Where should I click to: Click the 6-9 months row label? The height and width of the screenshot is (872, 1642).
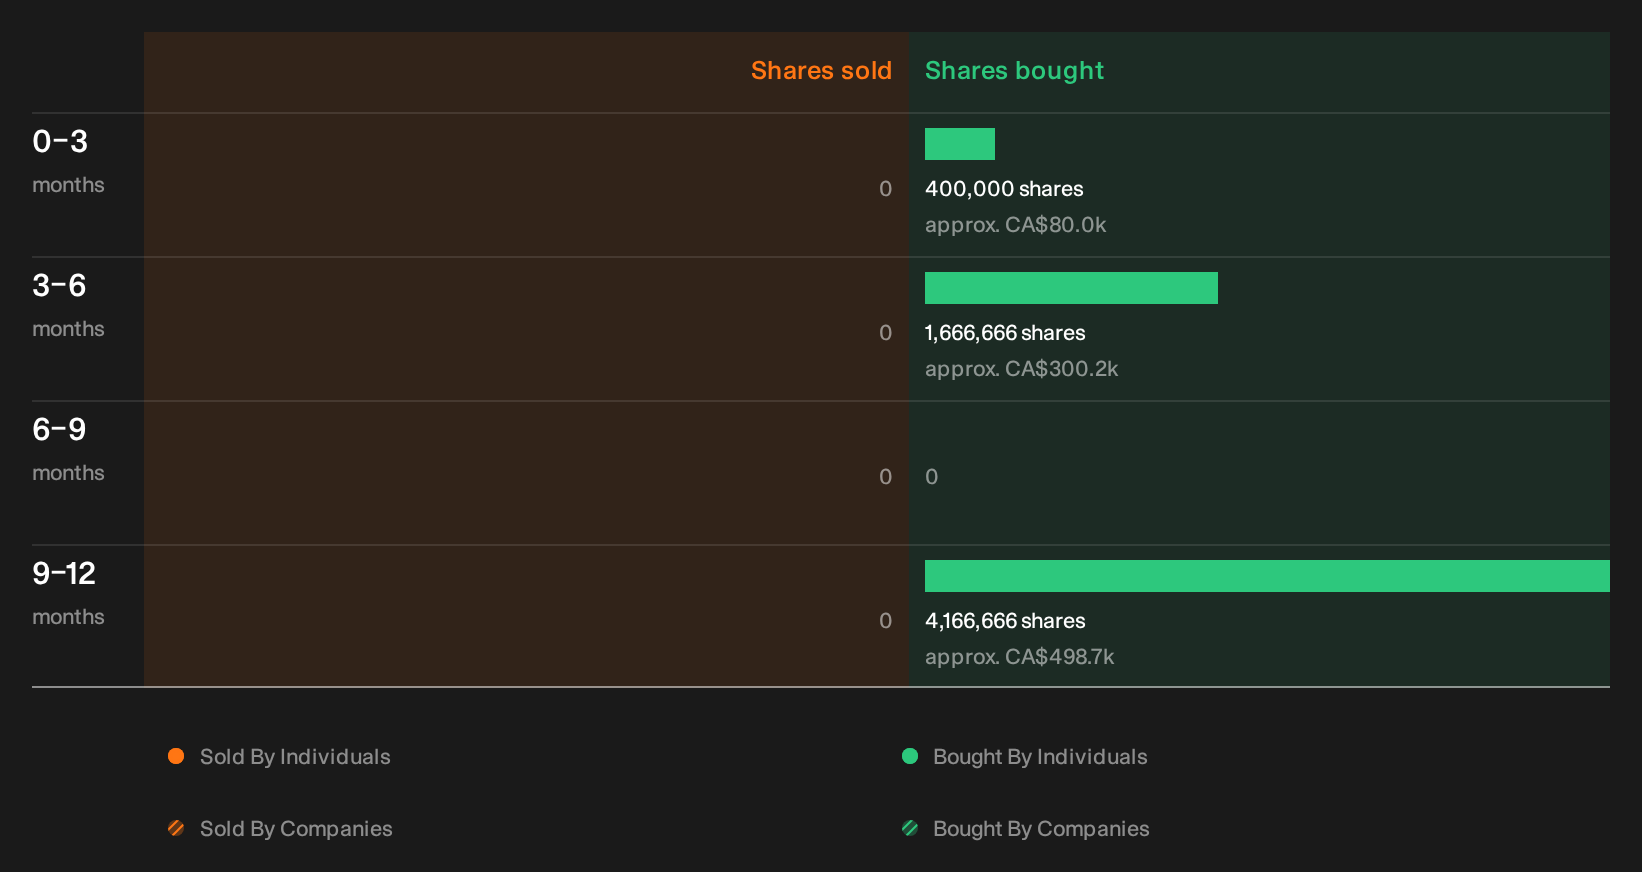(68, 449)
